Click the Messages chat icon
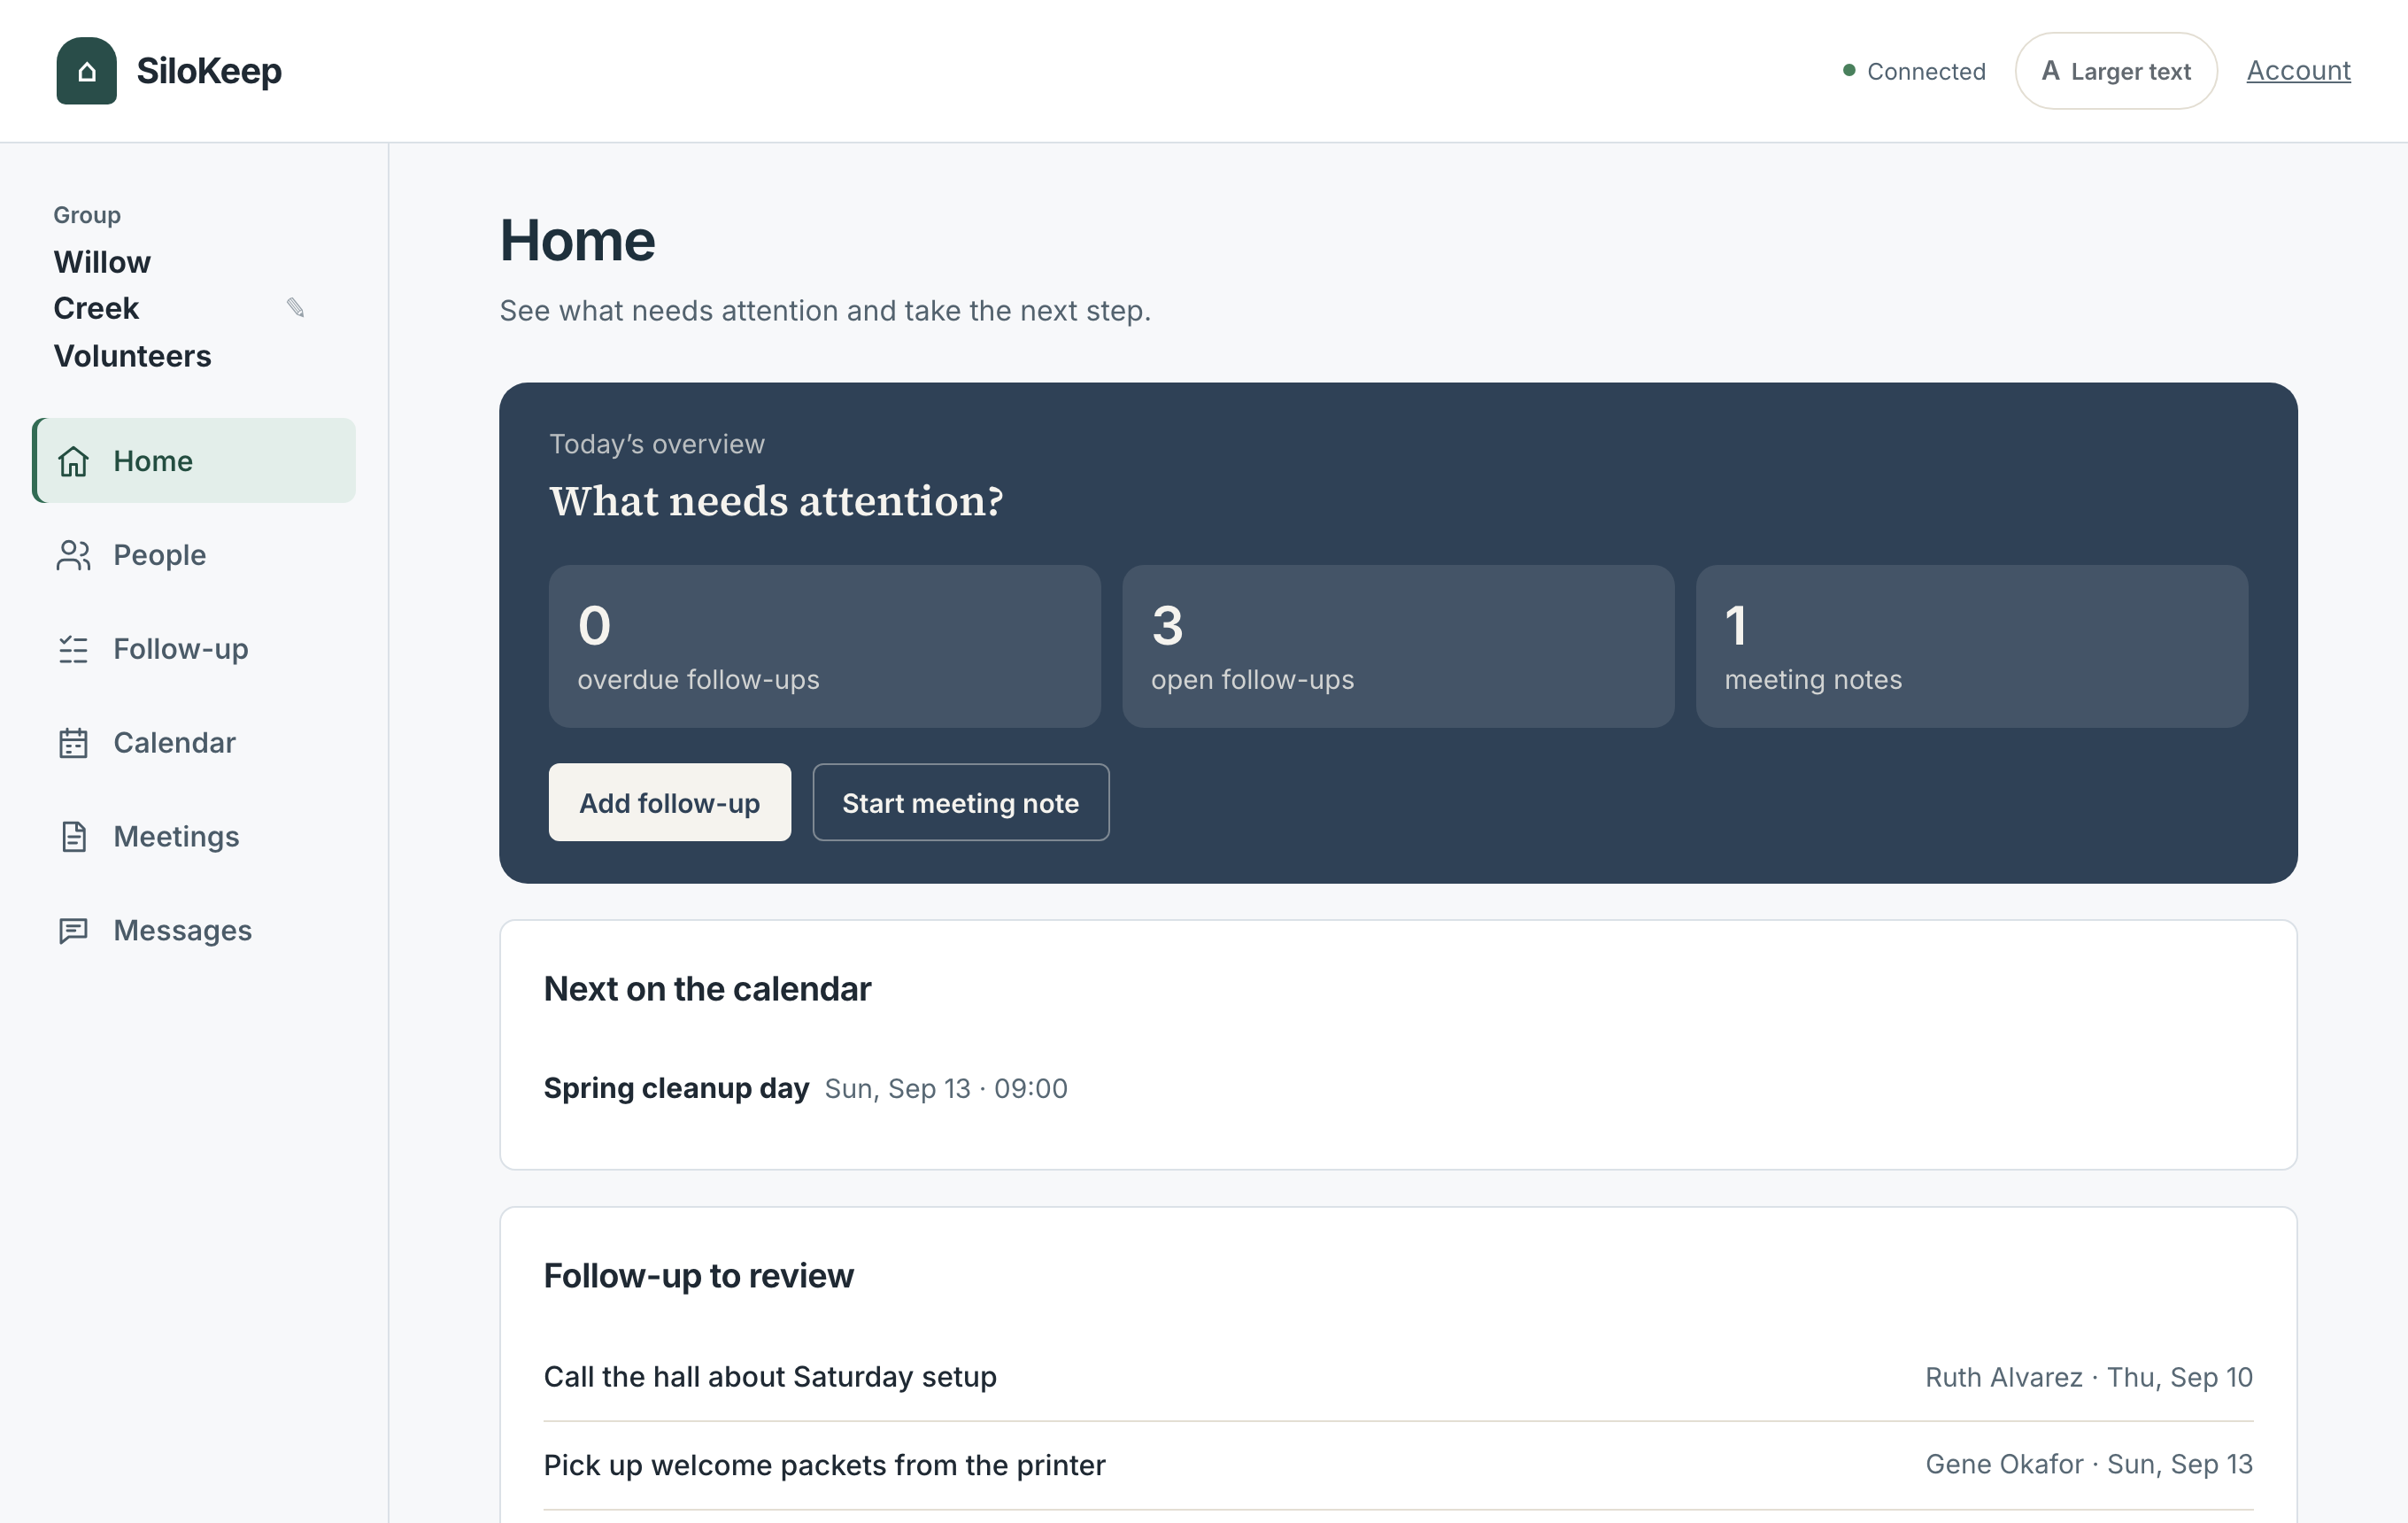This screenshot has width=2408, height=1523. point(73,931)
